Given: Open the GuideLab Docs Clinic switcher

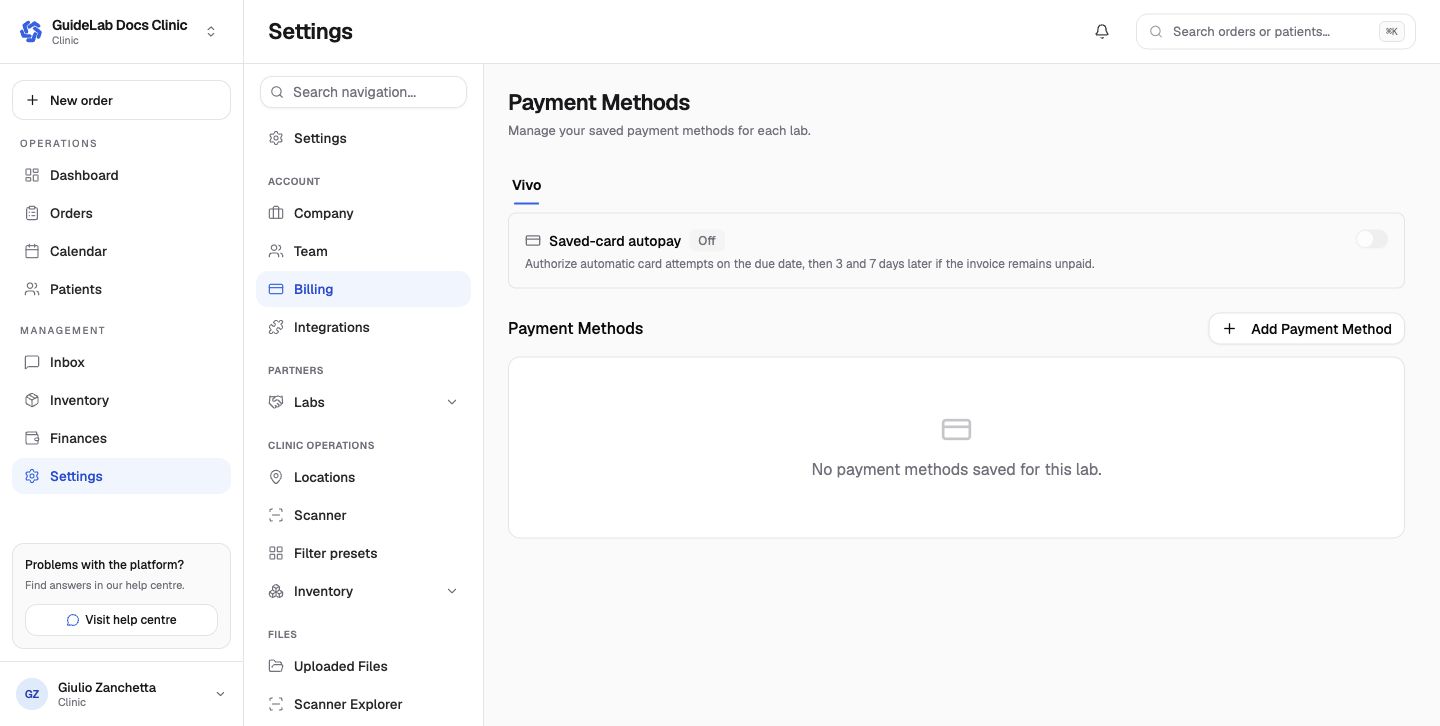Looking at the screenshot, I should (x=121, y=31).
